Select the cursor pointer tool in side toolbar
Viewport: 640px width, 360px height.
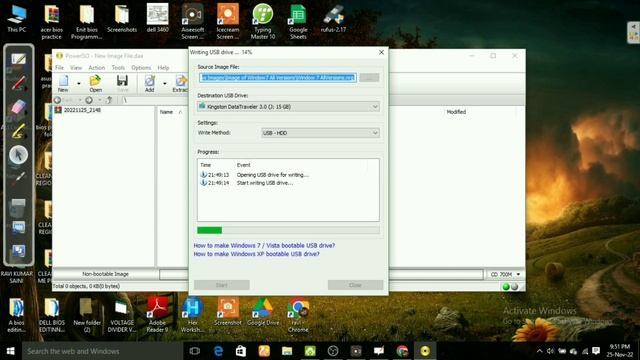[x=18, y=155]
